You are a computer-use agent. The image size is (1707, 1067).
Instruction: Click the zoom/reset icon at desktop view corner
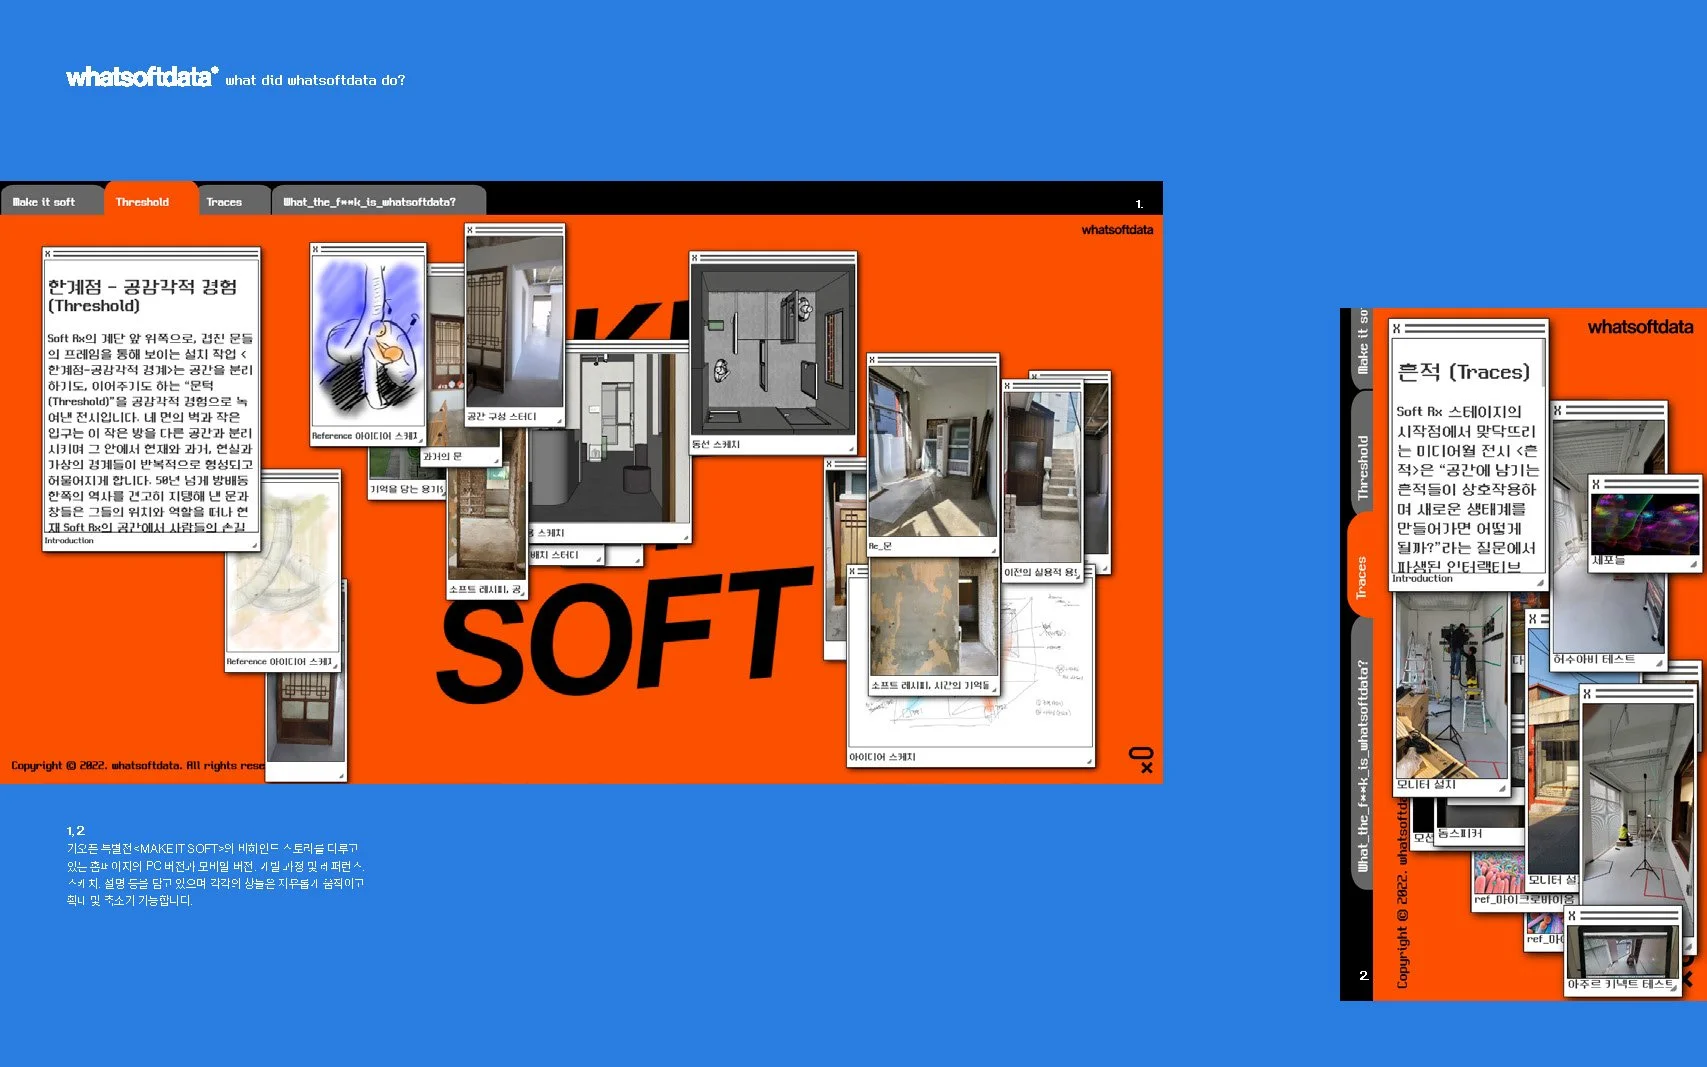pyautogui.click(x=1142, y=760)
